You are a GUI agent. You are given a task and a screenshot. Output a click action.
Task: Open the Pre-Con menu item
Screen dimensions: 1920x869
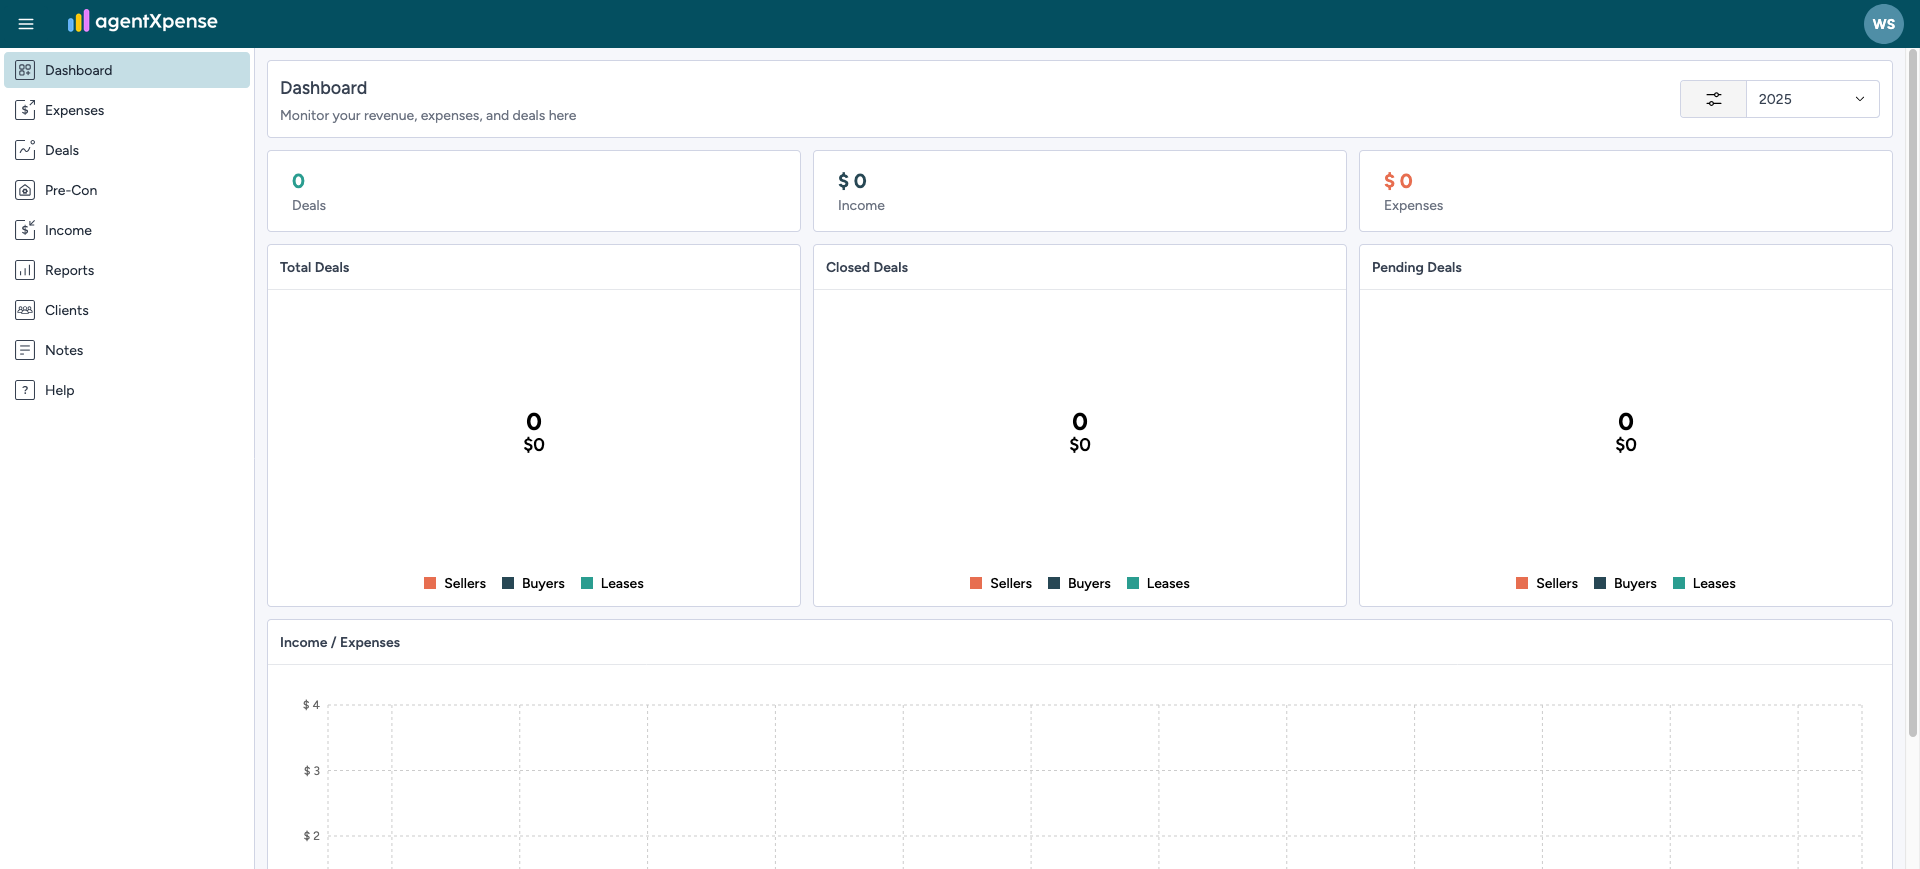[127, 190]
